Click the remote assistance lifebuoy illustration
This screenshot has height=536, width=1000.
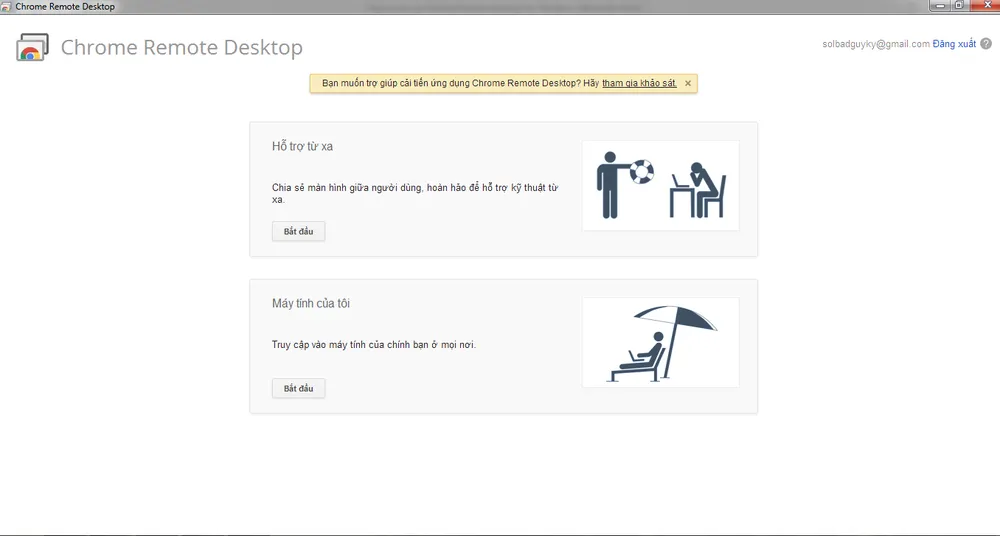661,186
